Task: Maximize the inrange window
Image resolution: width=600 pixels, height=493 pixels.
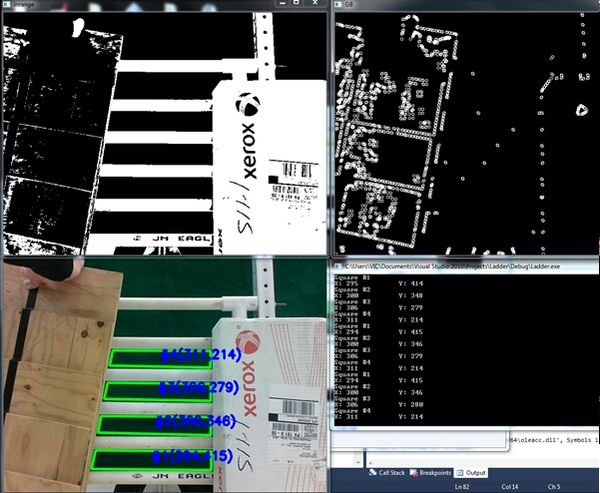Action: pos(297,3)
